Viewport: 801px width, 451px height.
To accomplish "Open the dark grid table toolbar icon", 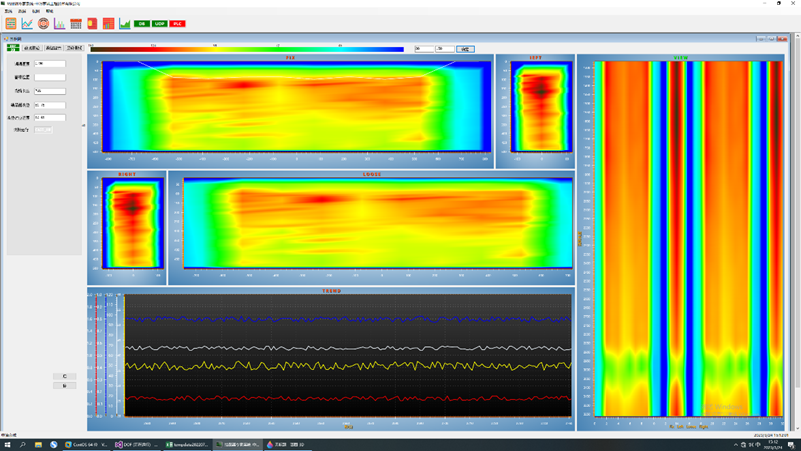I will 76,23.
